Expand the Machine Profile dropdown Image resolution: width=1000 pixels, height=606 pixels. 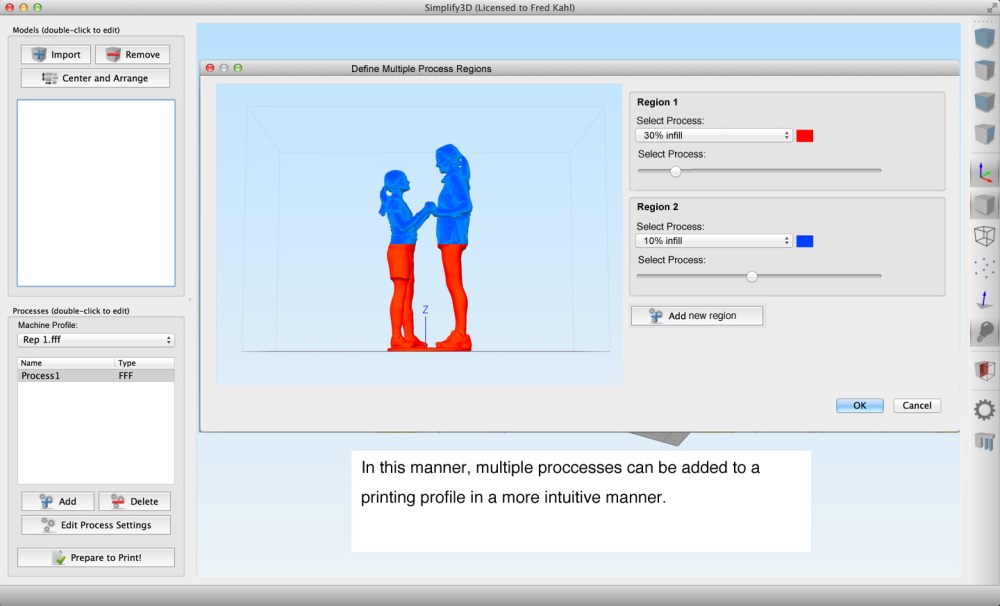click(x=96, y=340)
